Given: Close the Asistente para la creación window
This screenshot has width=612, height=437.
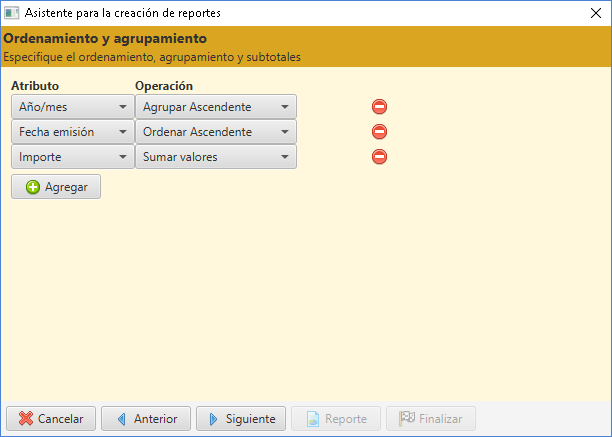Looking at the screenshot, I should [x=596, y=13].
